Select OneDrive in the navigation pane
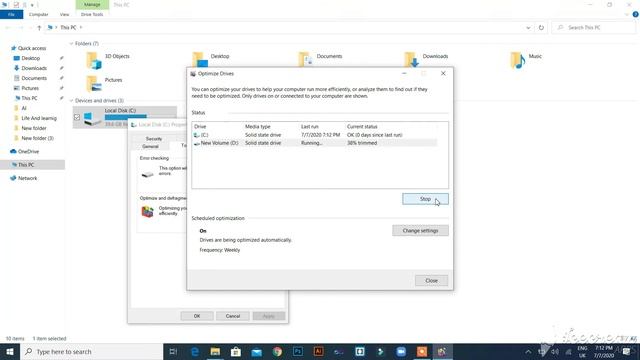 pos(28,151)
